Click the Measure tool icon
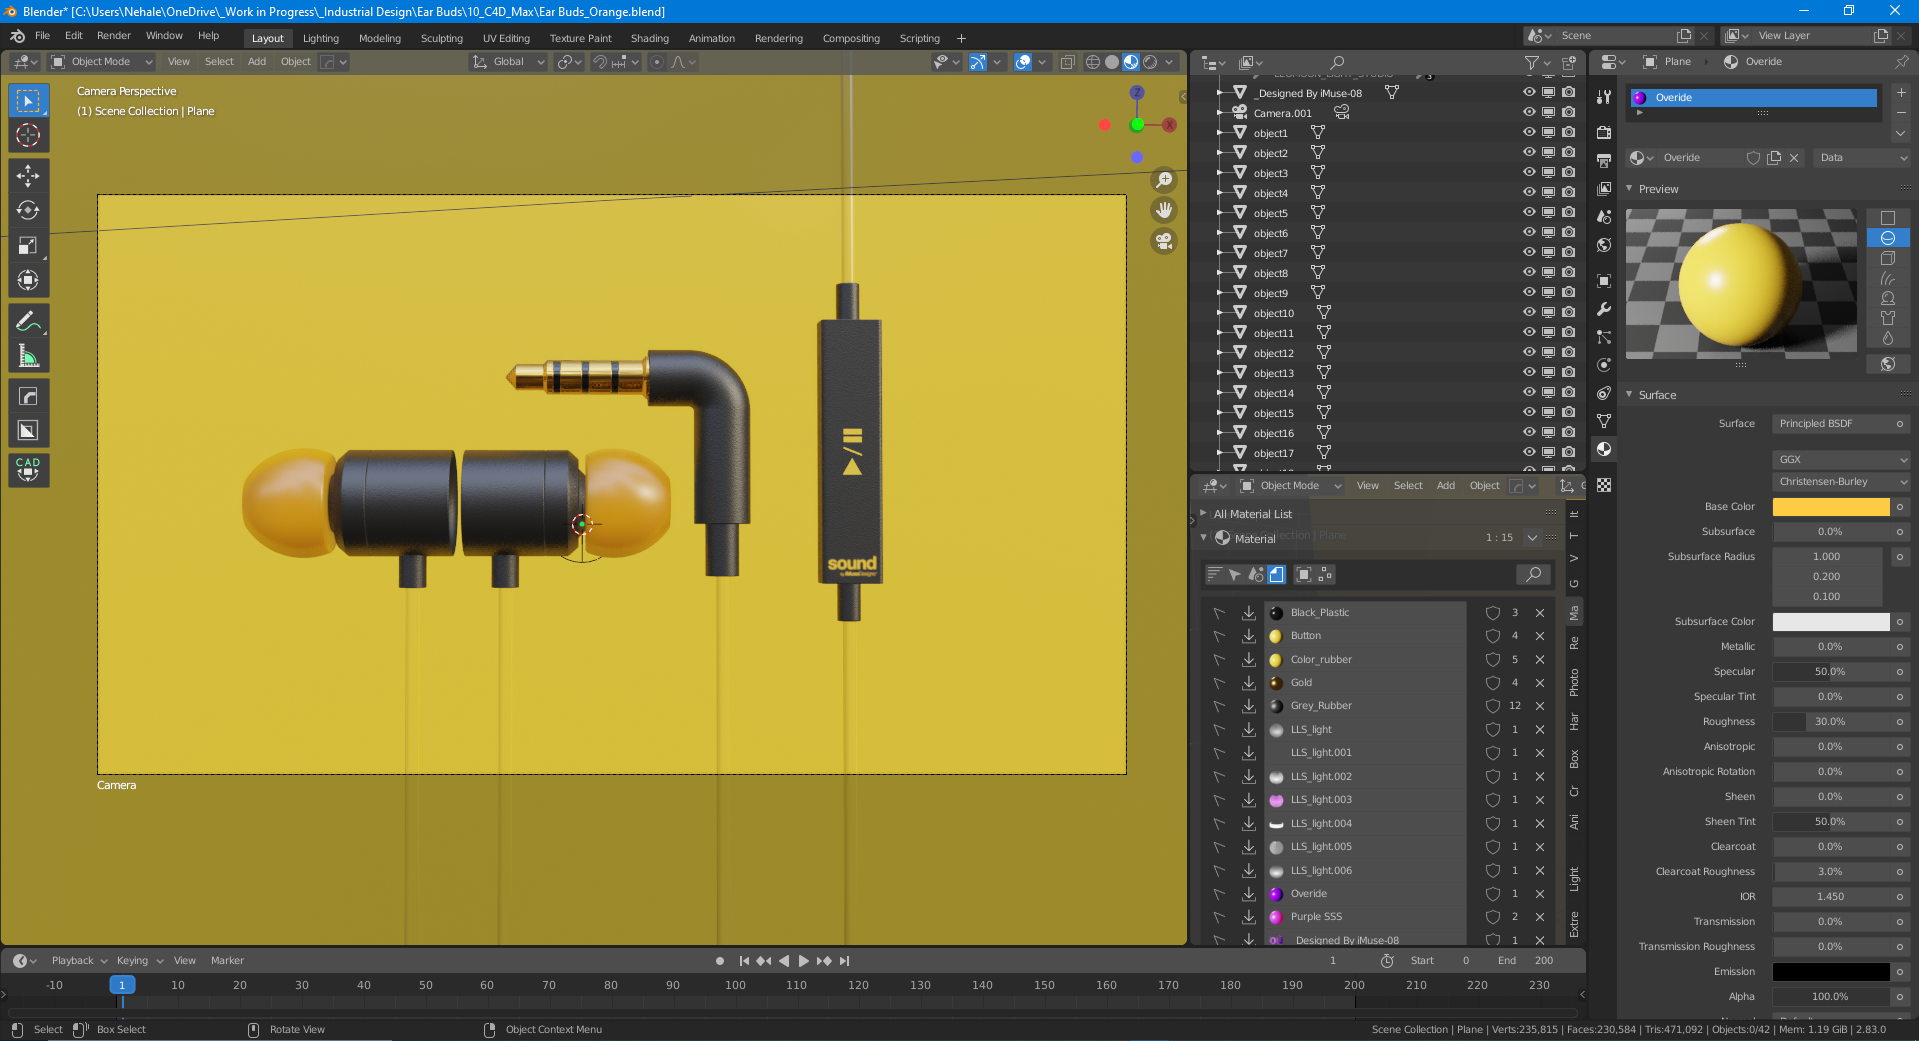 pos(28,357)
